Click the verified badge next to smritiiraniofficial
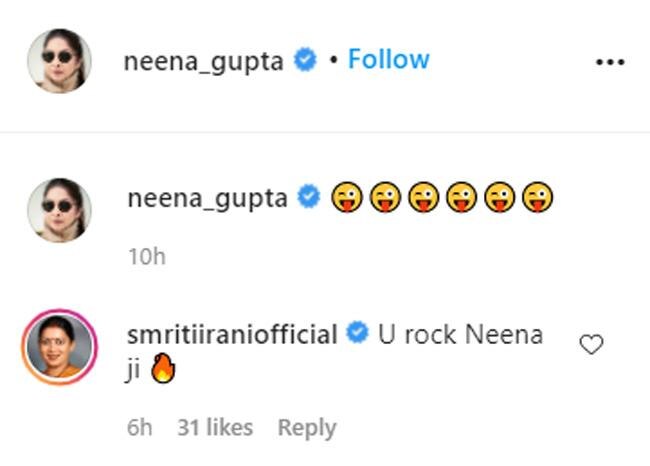 coord(357,334)
